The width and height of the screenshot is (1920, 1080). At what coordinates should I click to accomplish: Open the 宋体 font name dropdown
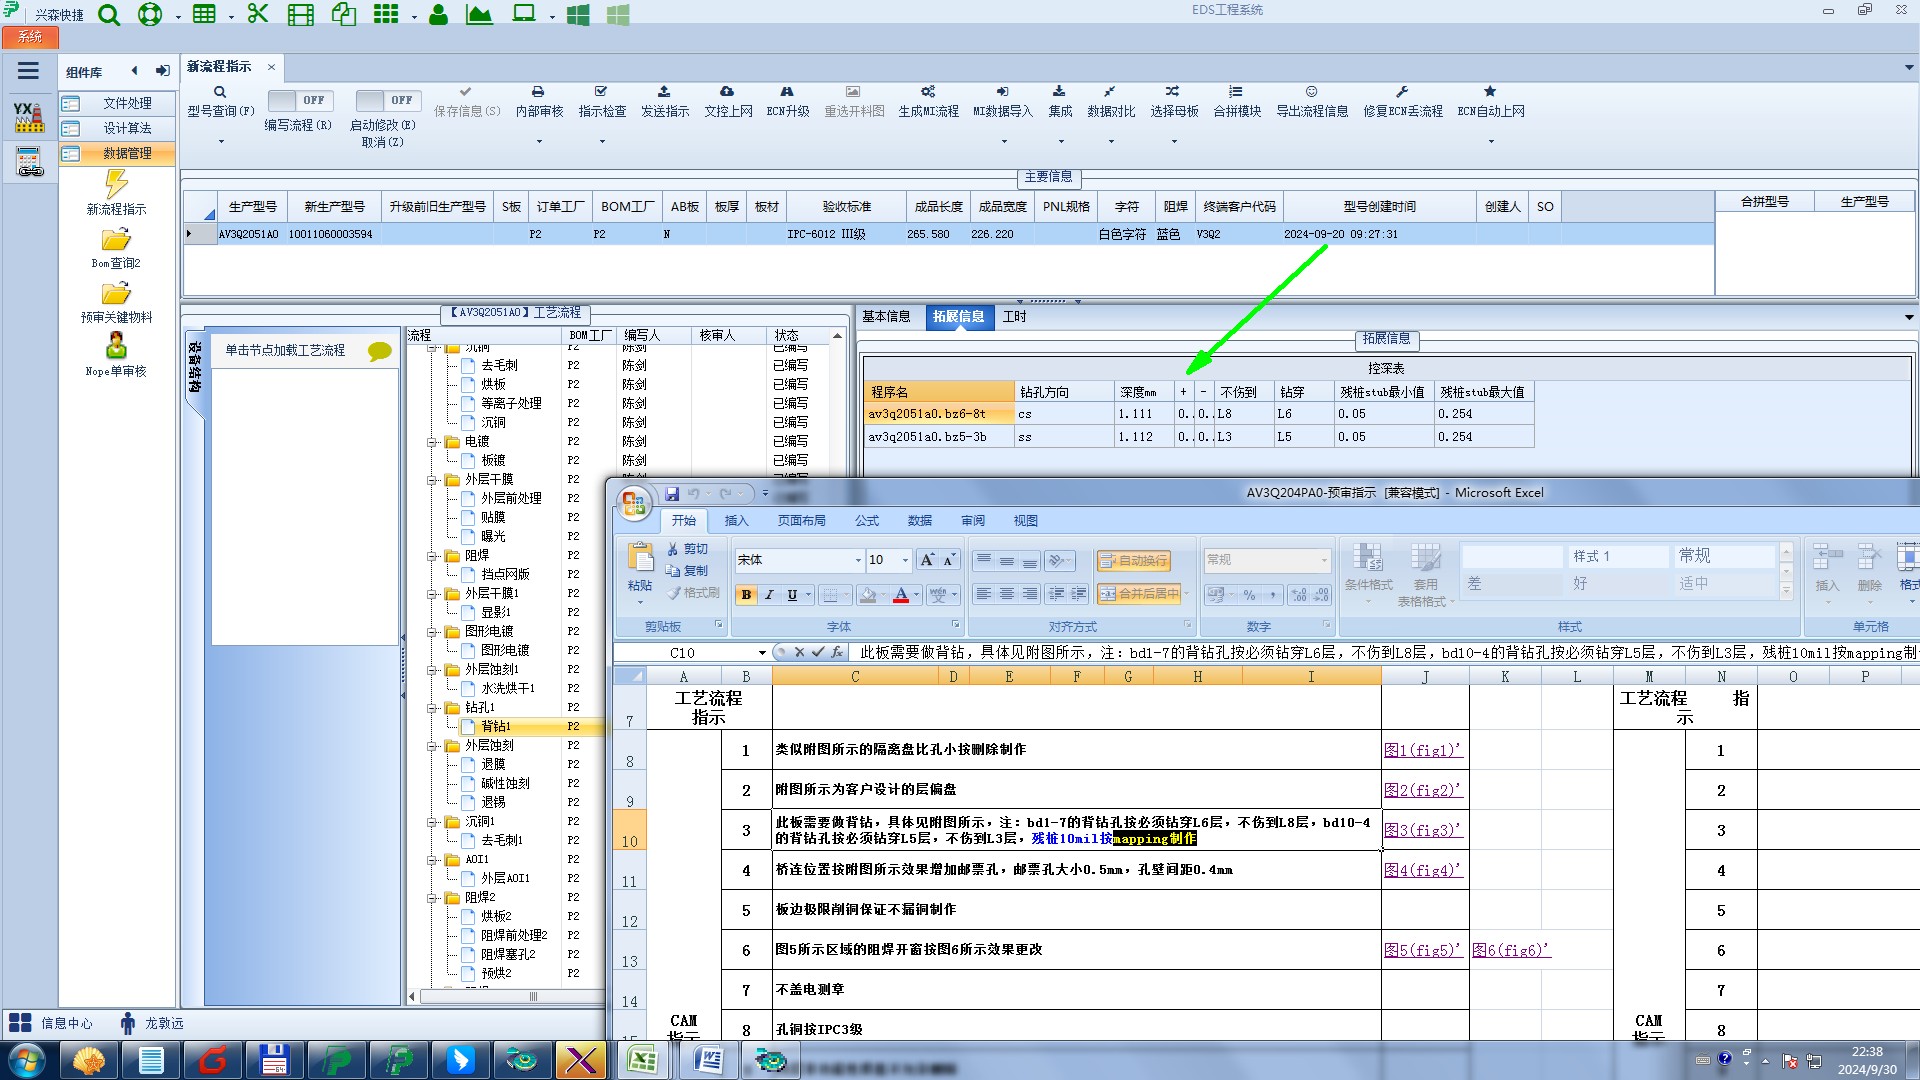pos(857,560)
